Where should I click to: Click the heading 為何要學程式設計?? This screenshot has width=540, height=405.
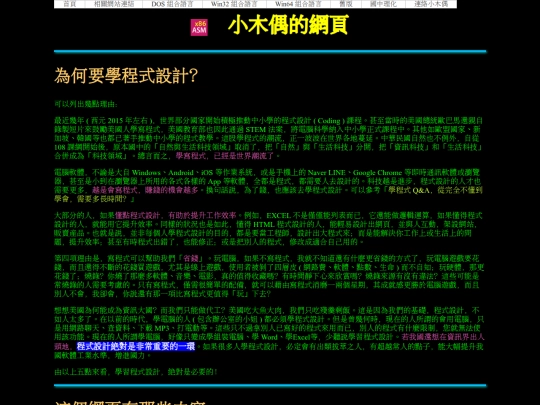pos(126,75)
